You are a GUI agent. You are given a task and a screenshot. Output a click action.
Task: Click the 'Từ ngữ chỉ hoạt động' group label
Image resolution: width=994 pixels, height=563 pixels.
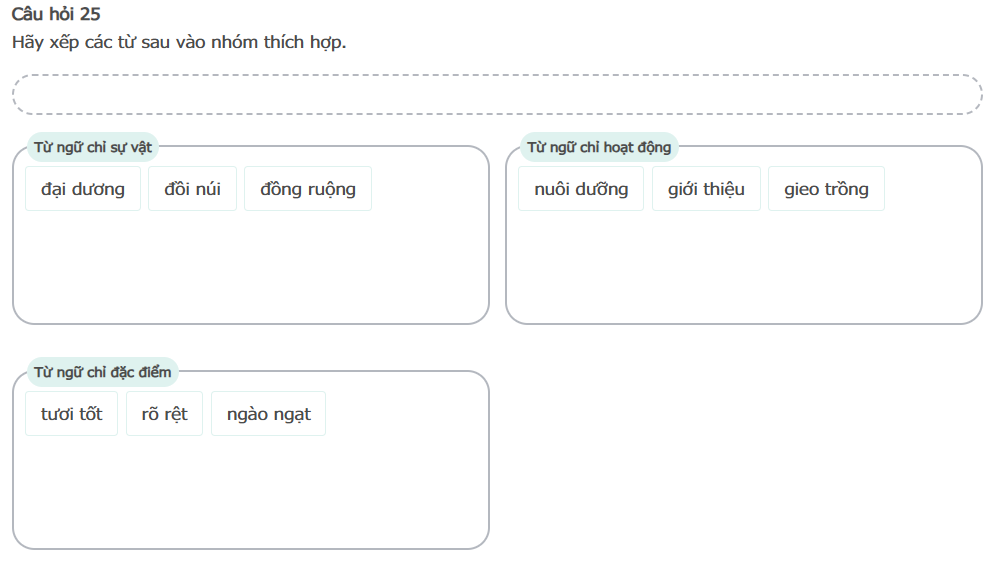(x=599, y=147)
